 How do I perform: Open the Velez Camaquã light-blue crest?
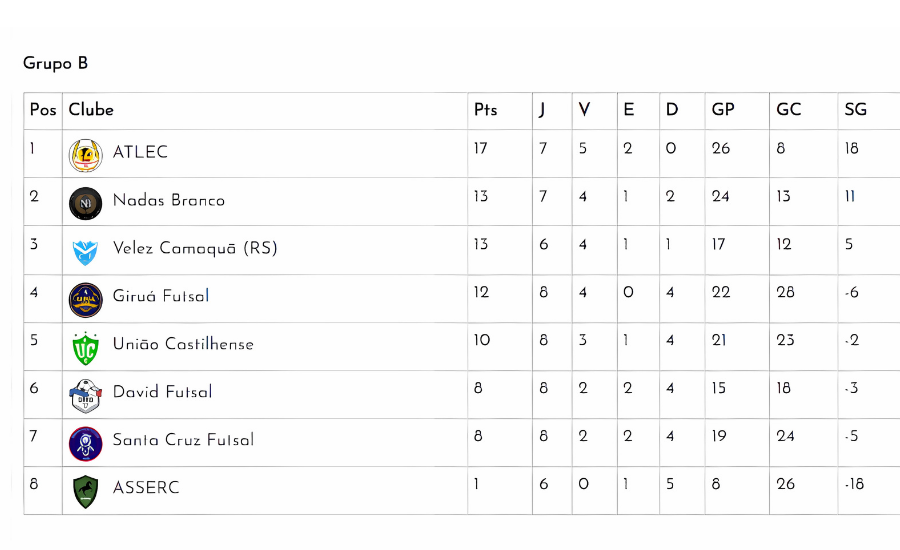pos(86,252)
